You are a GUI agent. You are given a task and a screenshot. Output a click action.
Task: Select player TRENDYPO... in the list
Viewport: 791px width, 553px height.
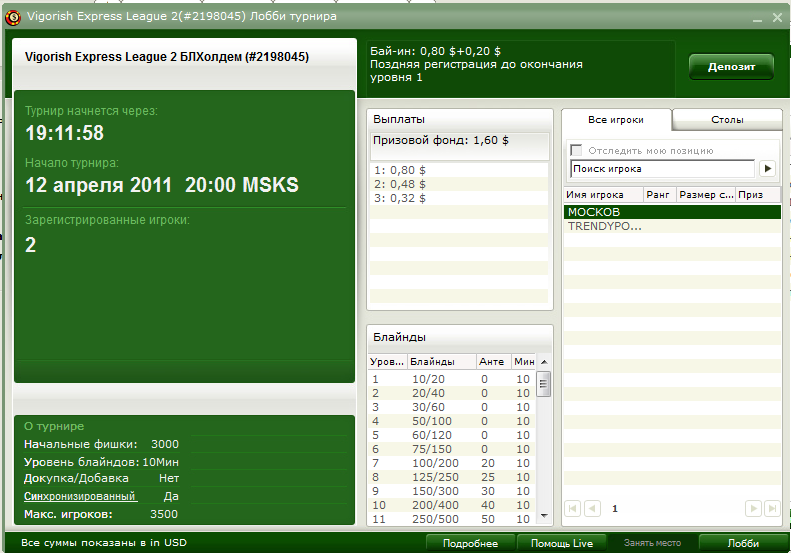coord(672,226)
